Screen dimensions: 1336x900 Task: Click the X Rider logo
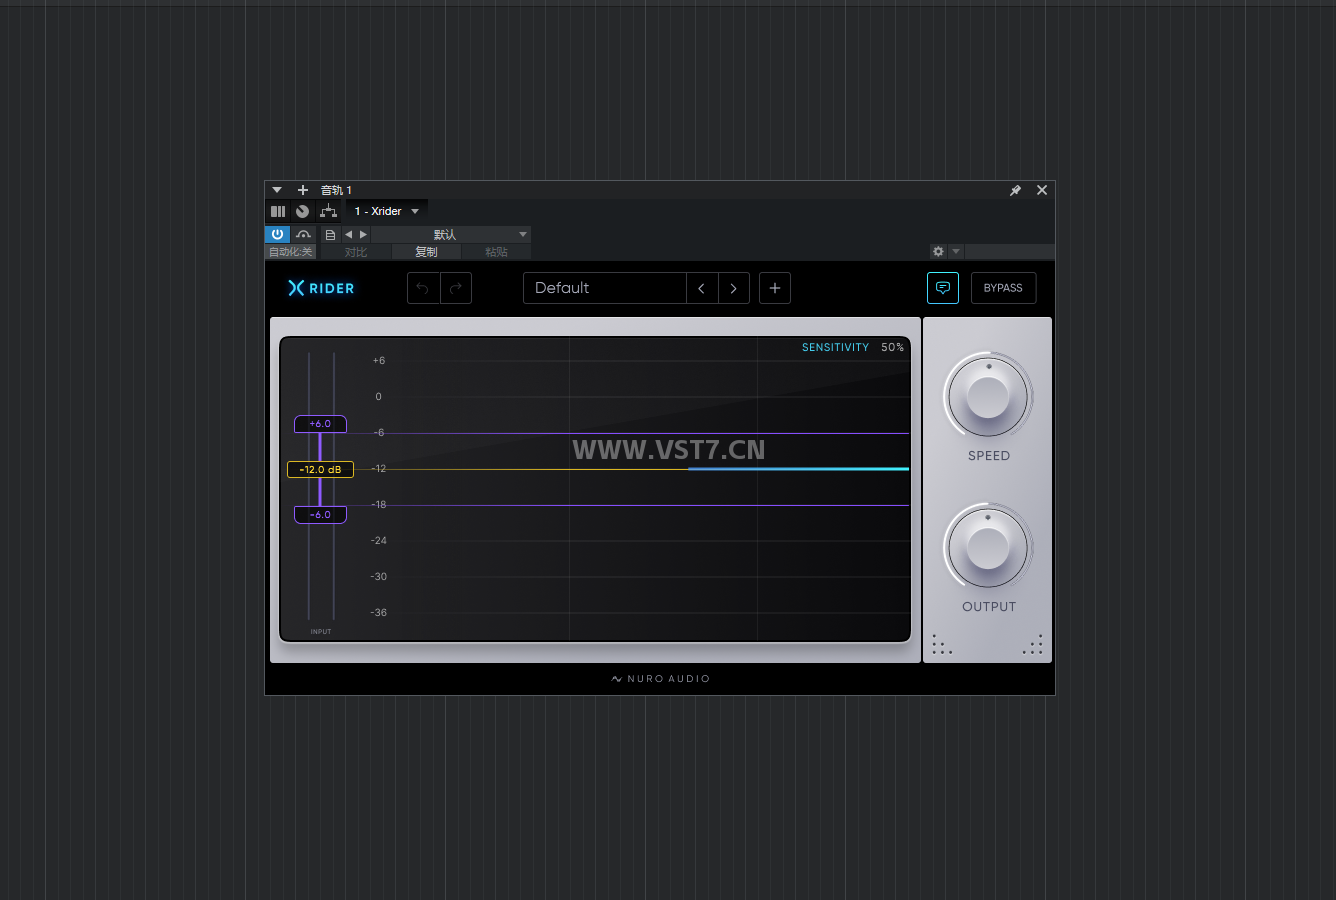[321, 288]
